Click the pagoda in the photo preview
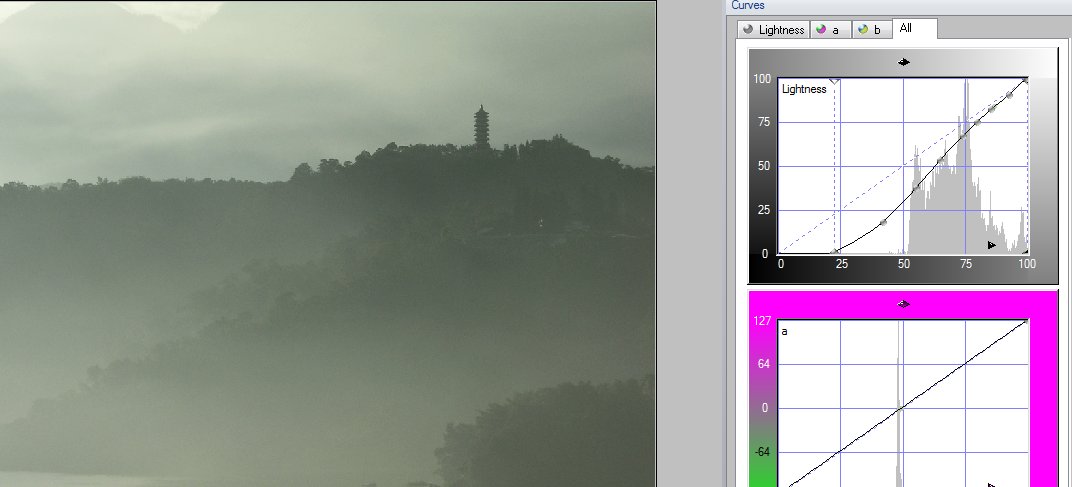Image resolution: width=1072 pixels, height=487 pixels. tap(481, 126)
